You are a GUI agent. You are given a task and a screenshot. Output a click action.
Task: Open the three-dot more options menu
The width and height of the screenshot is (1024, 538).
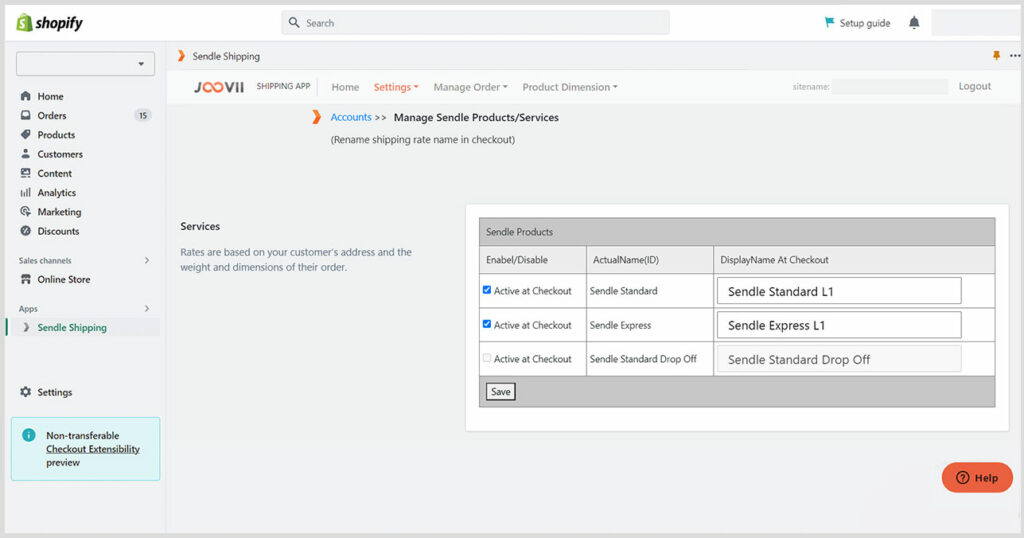[1015, 55]
